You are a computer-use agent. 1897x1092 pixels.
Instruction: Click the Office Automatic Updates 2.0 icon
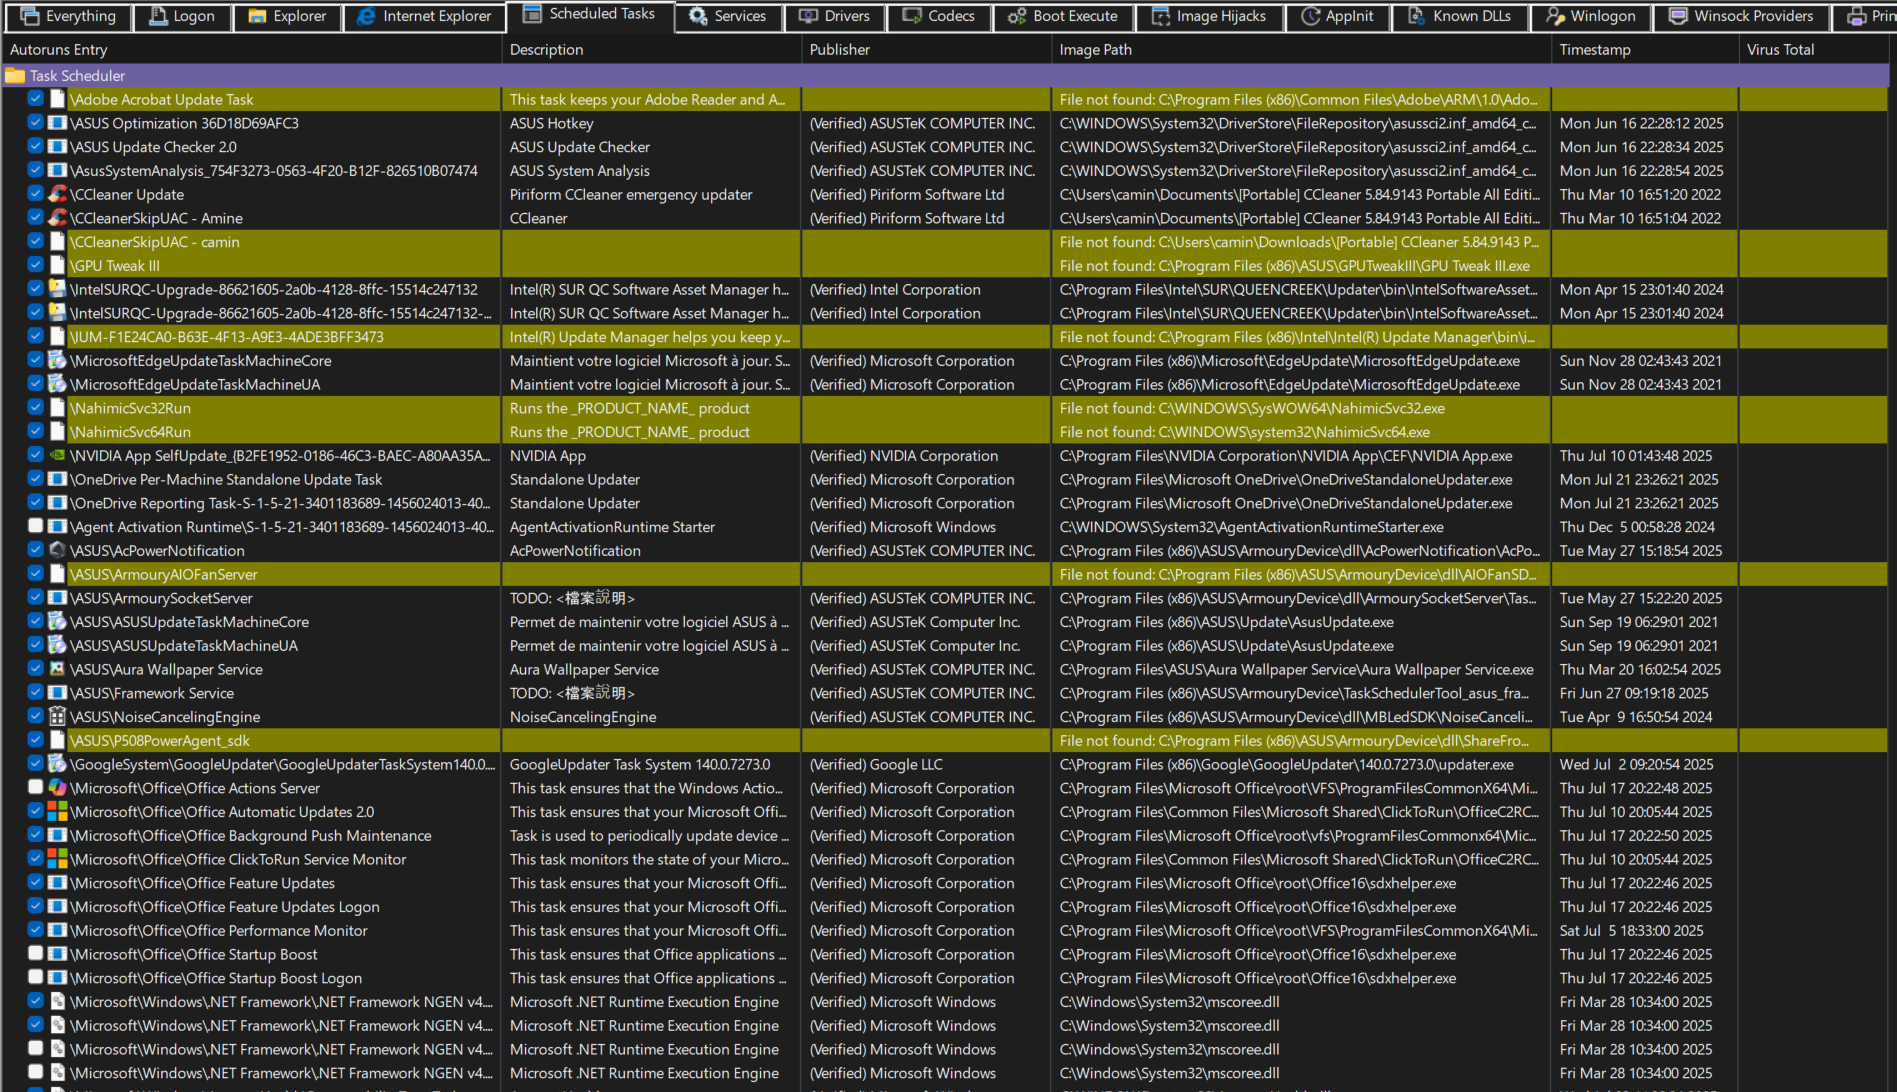pyautogui.click(x=57, y=811)
